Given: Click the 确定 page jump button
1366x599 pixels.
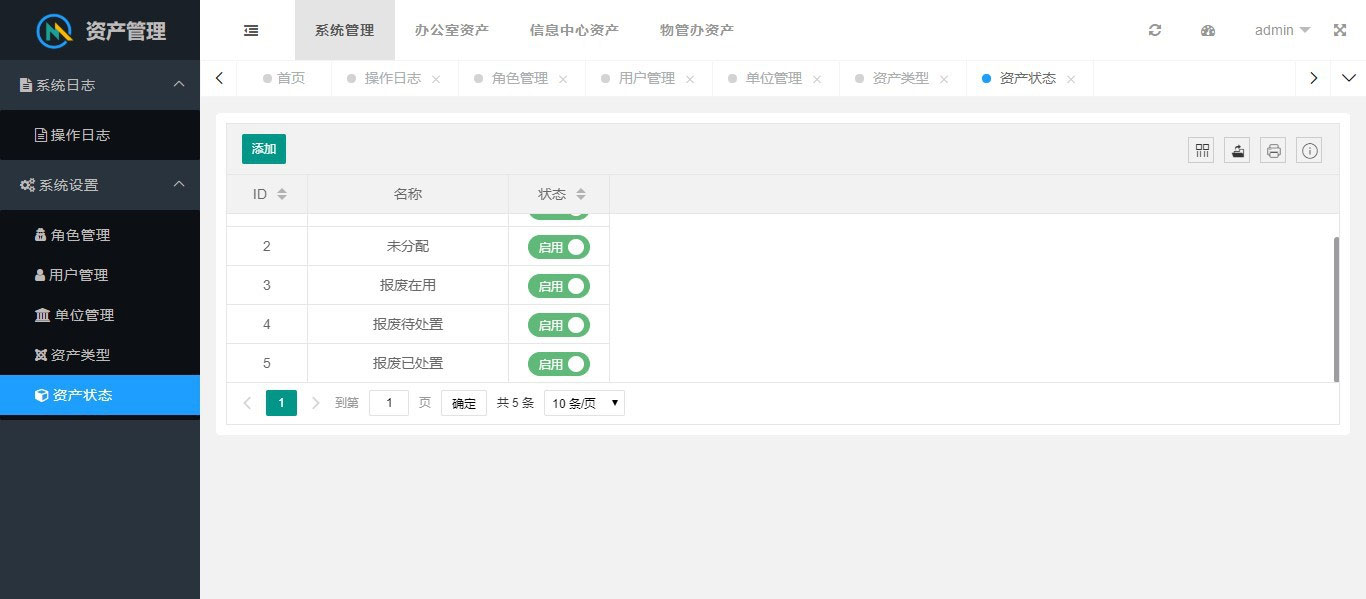Looking at the screenshot, I should click(x=464, y=403).
